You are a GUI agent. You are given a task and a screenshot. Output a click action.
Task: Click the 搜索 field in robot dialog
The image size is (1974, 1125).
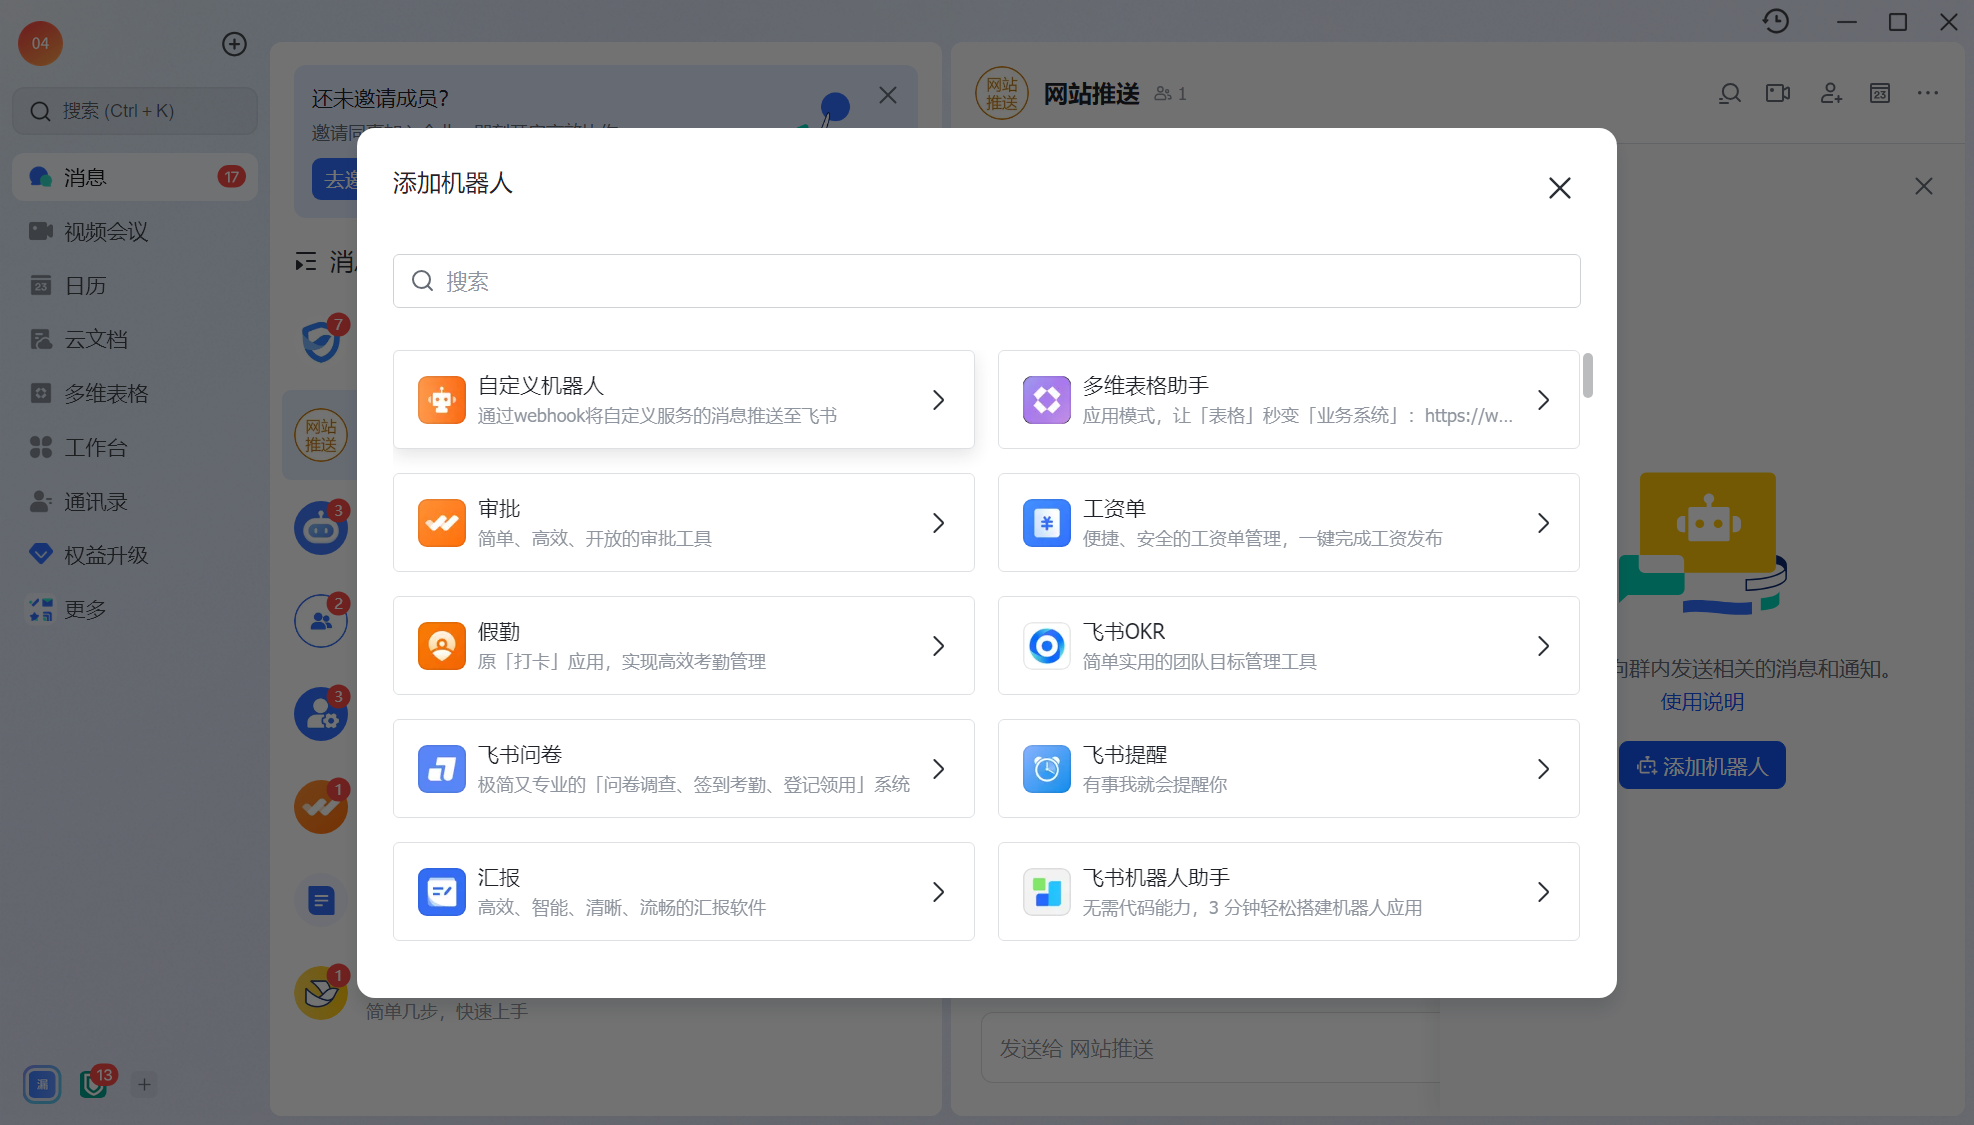coord(986,281)
